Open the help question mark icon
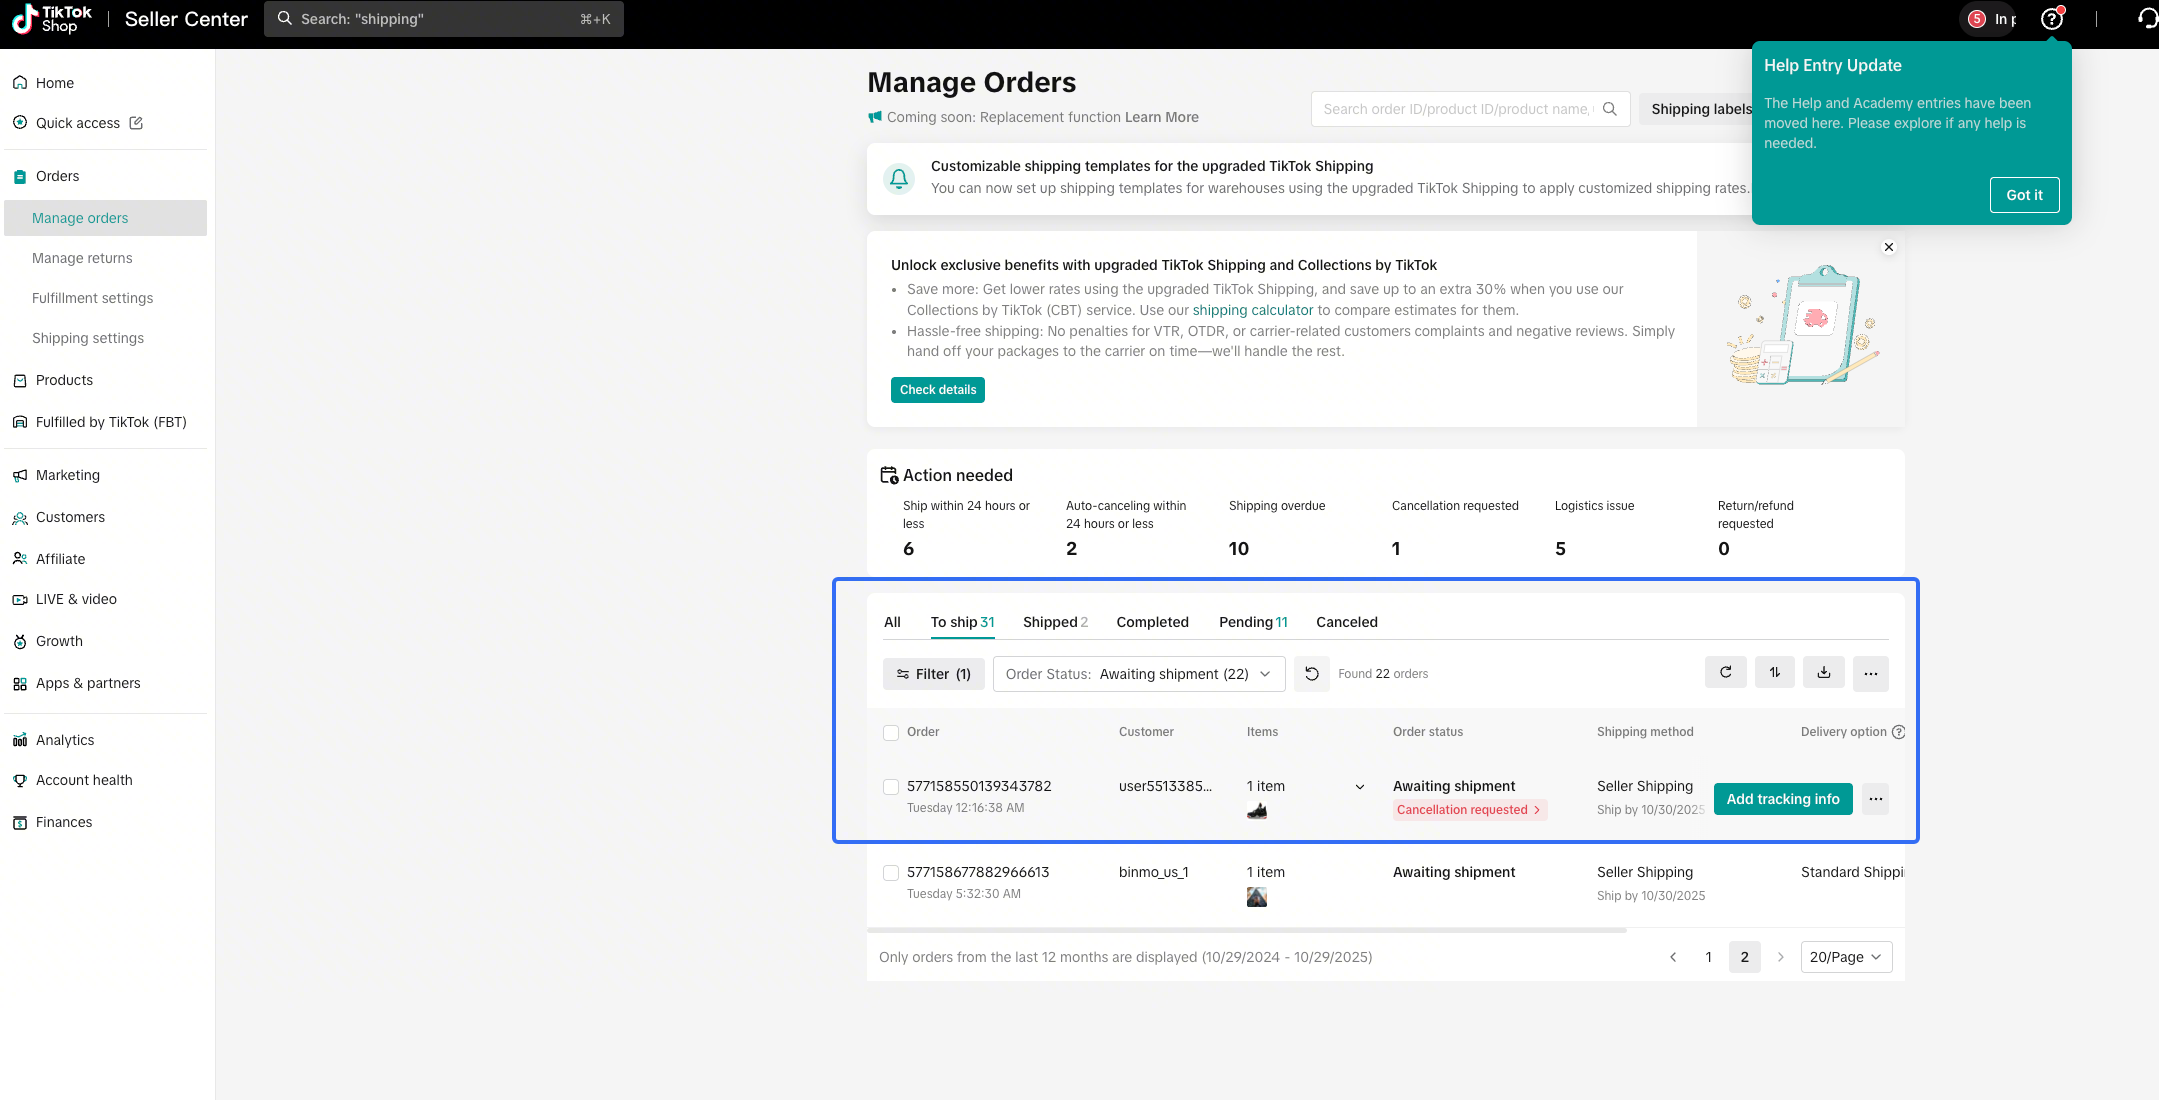The height and width of the screenshot is (1100, 2159). tap(2051, 19)
